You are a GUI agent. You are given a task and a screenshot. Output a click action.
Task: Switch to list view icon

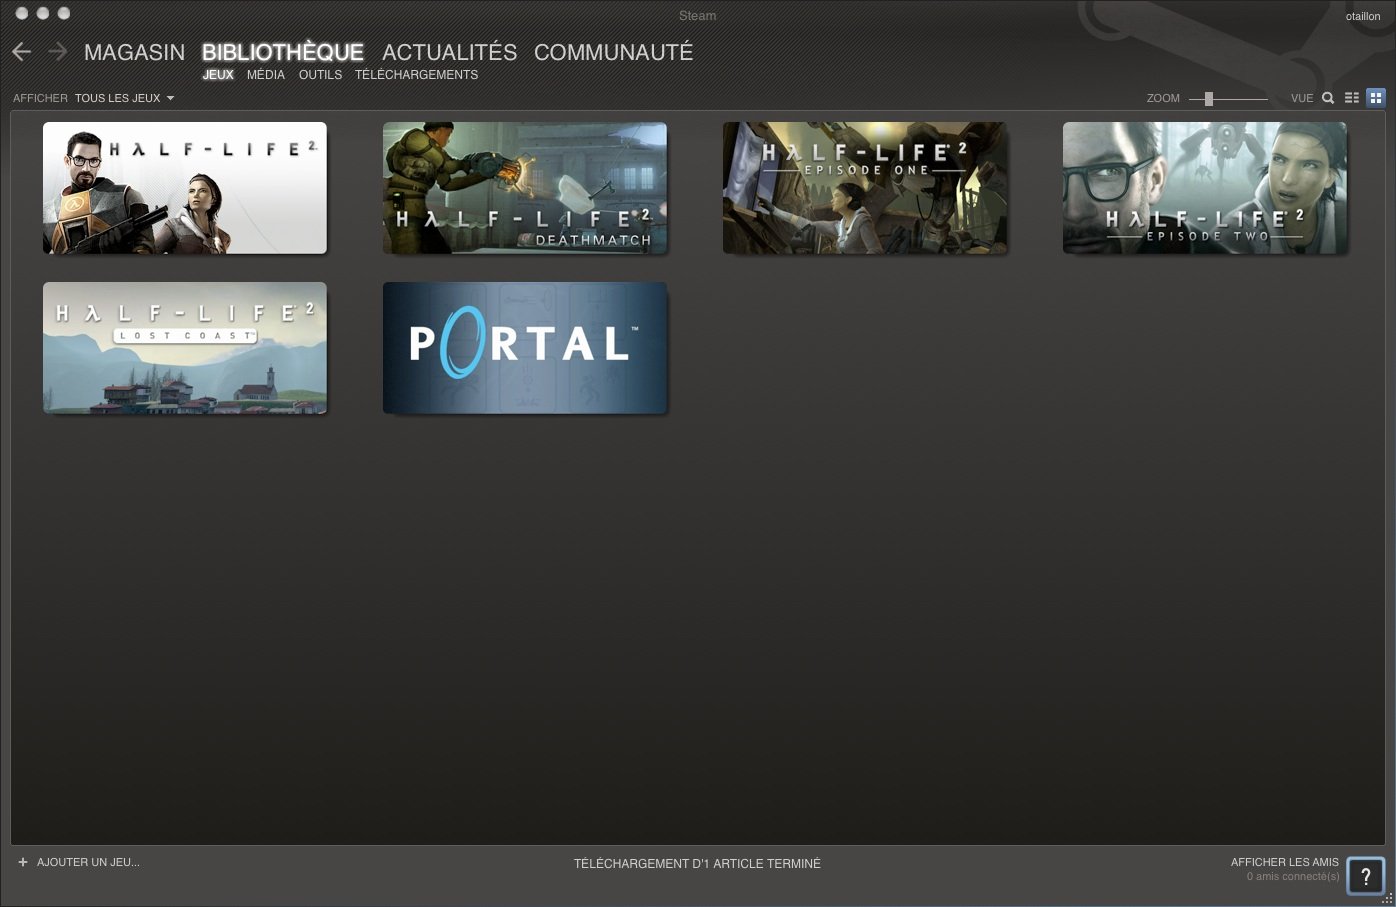(1352, 98)
